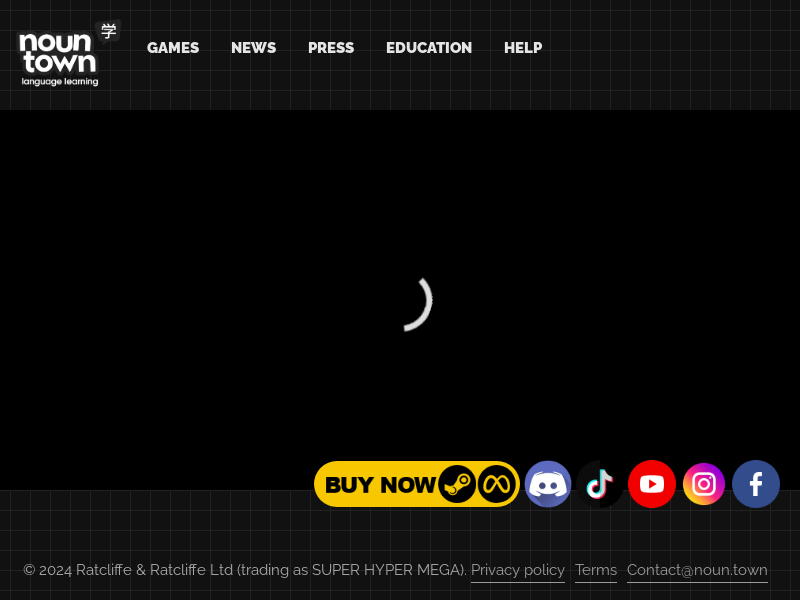The width and height of the screenshot is (800, 600).
Task: Select the Help menu item
Action: point(523,48)
